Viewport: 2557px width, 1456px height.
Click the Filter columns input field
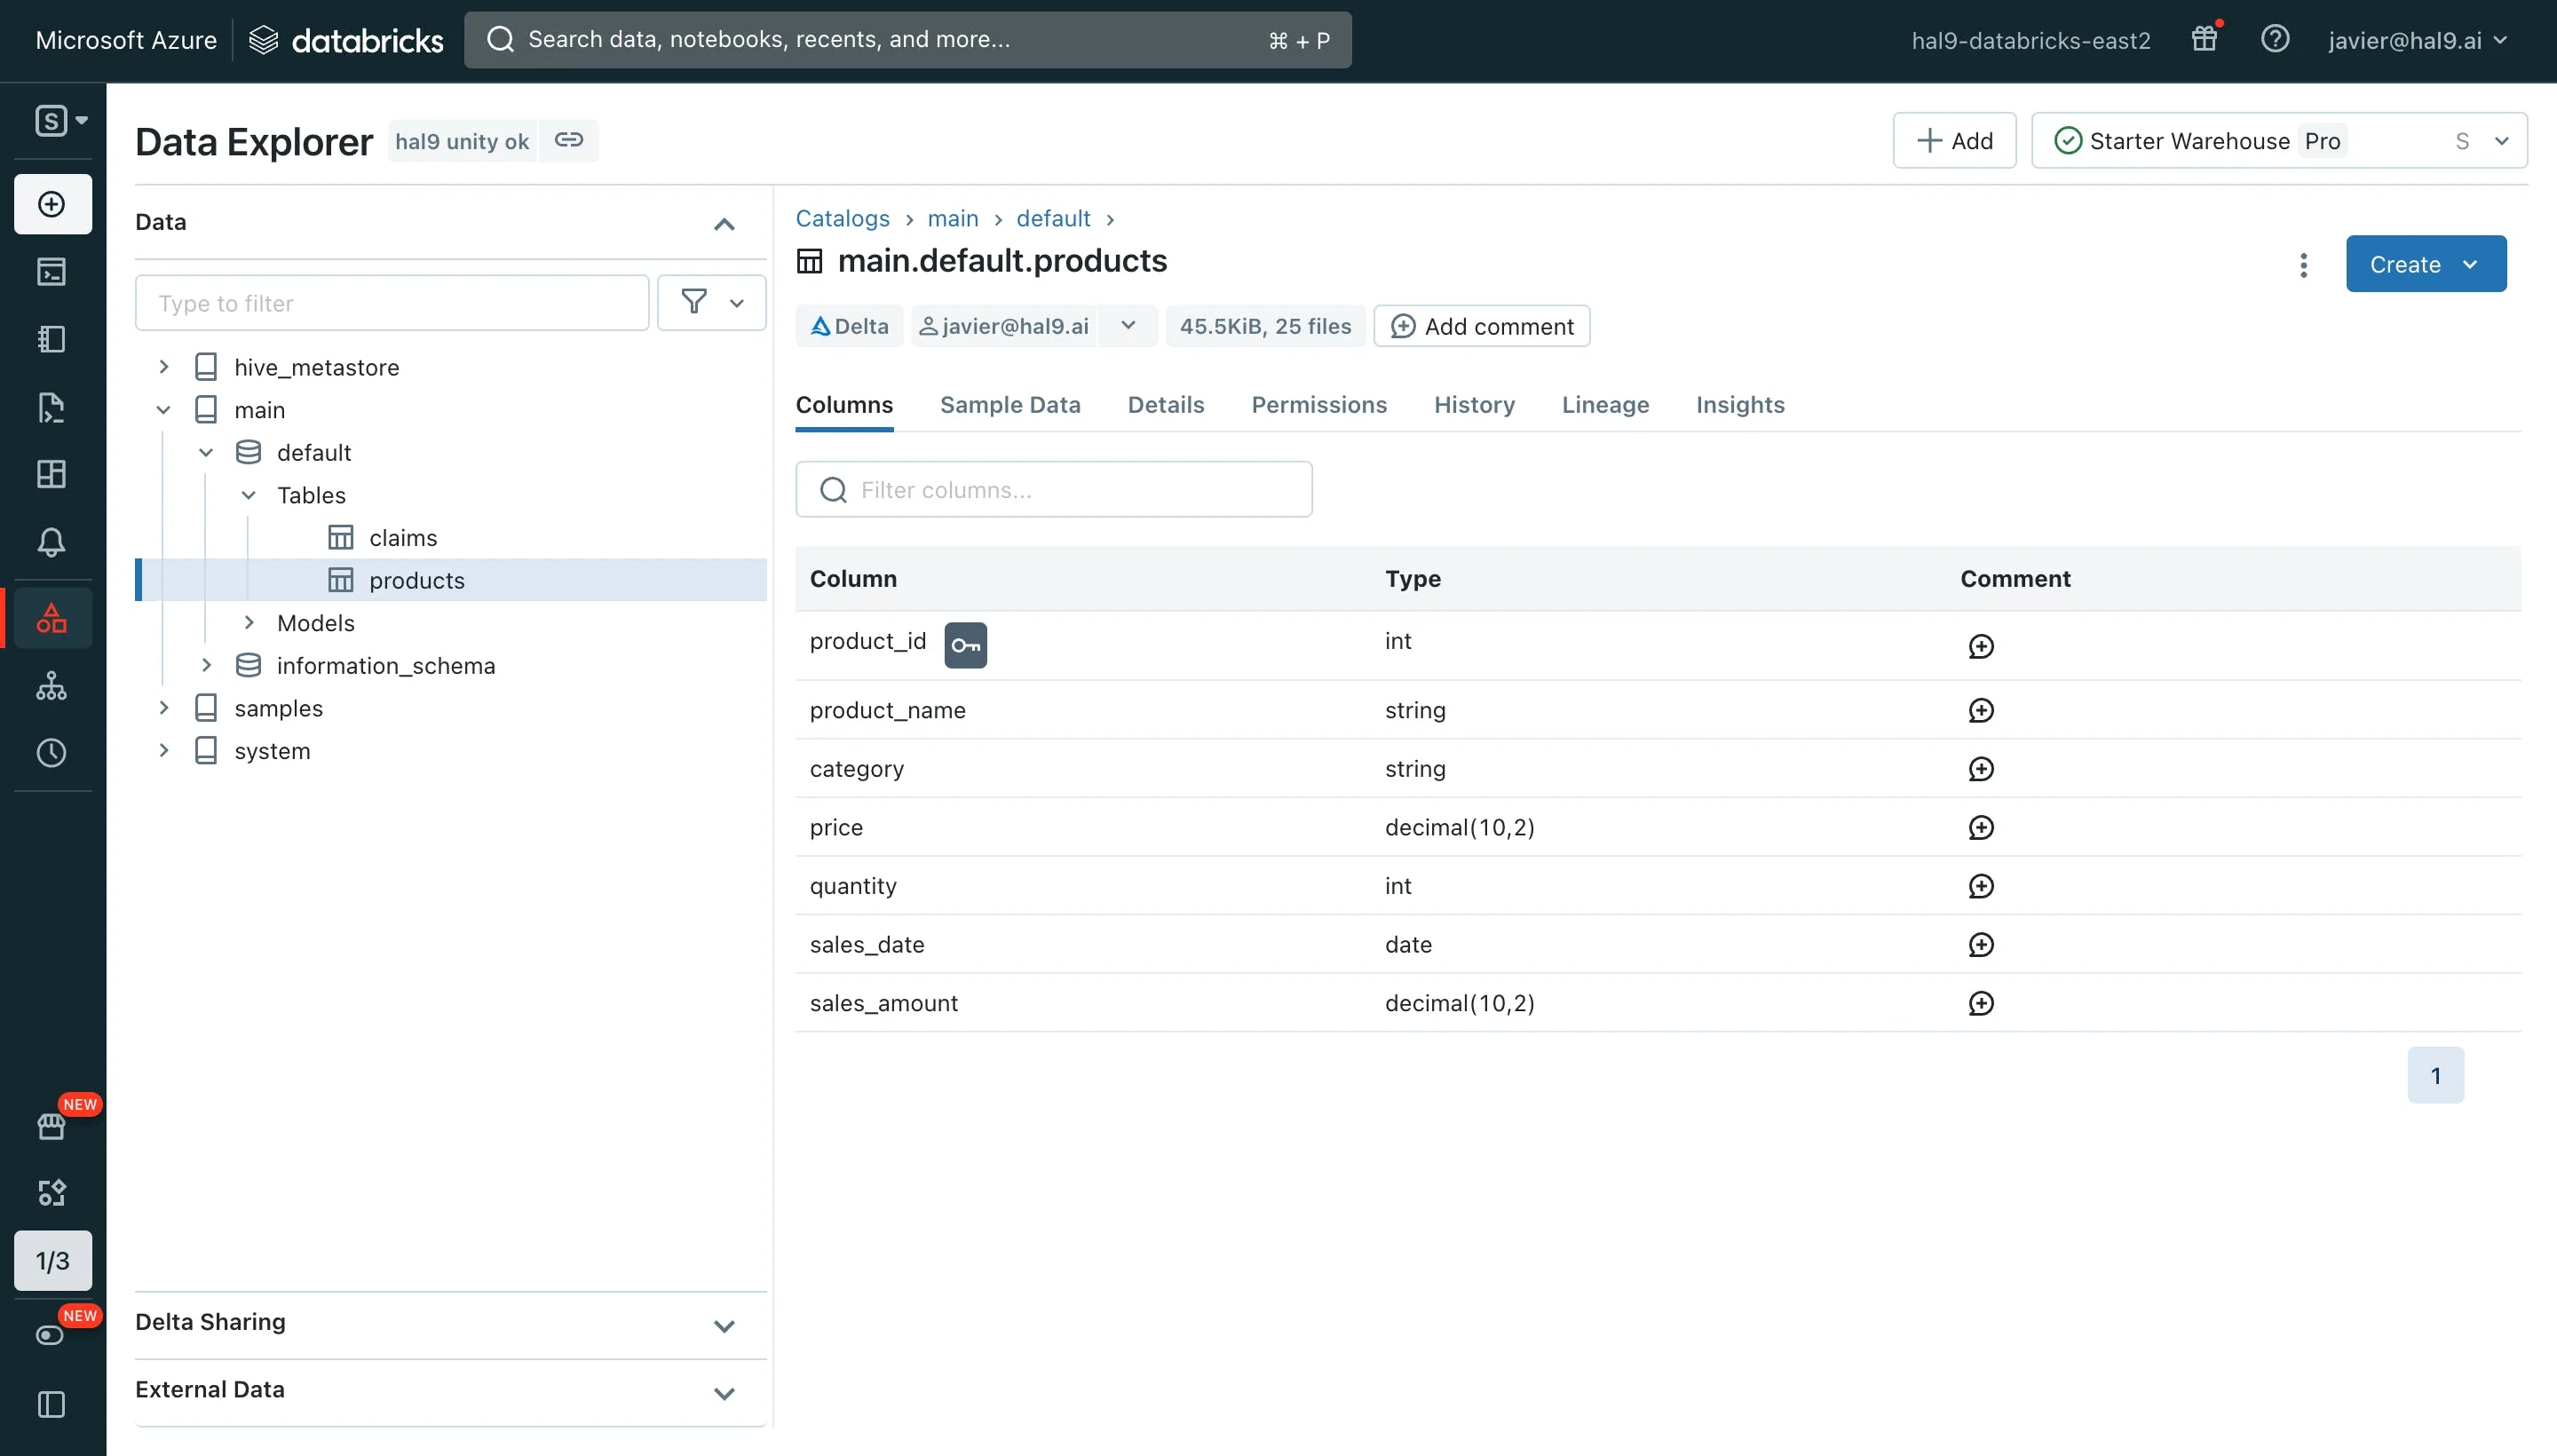pos(1054,490)
